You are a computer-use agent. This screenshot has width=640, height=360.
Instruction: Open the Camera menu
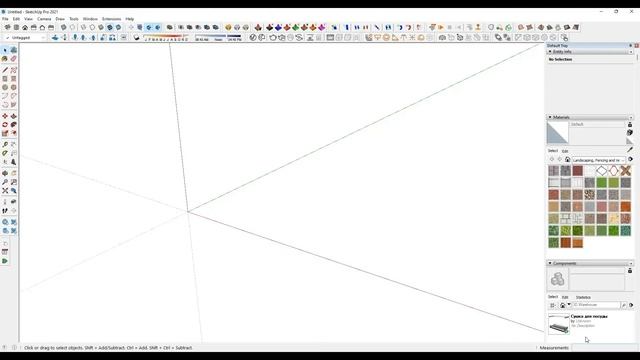tap(44, 19)
